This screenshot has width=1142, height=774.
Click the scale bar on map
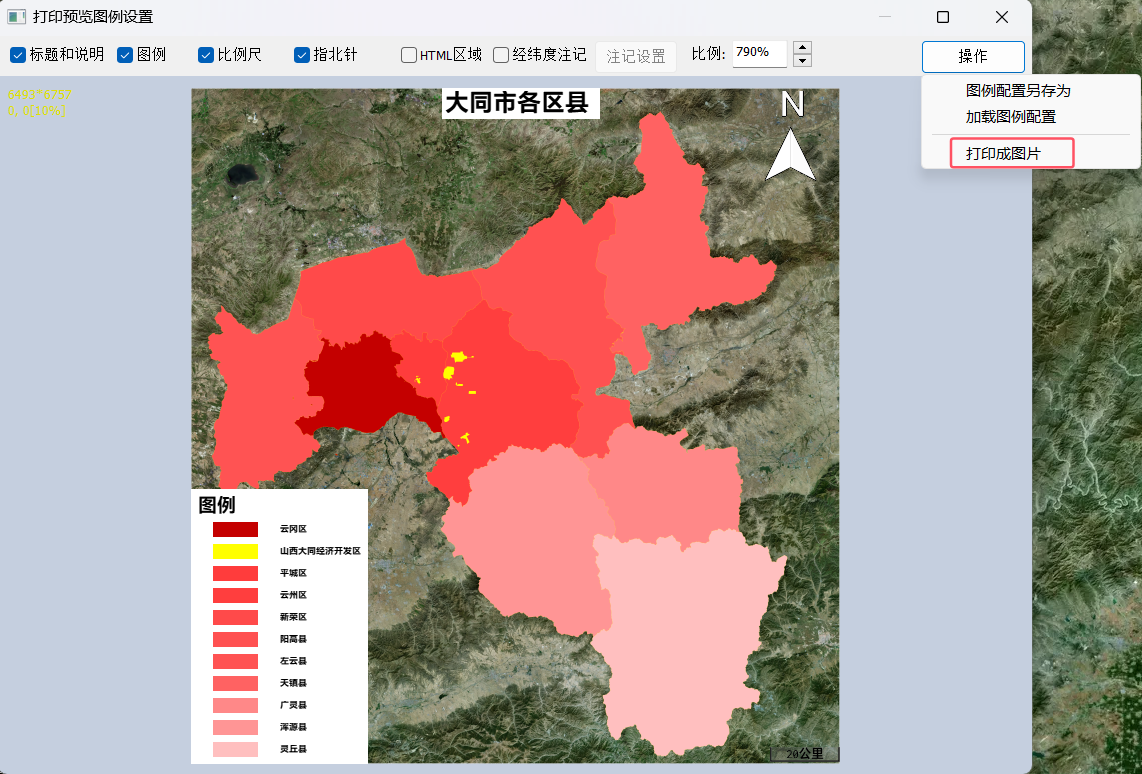805,753
